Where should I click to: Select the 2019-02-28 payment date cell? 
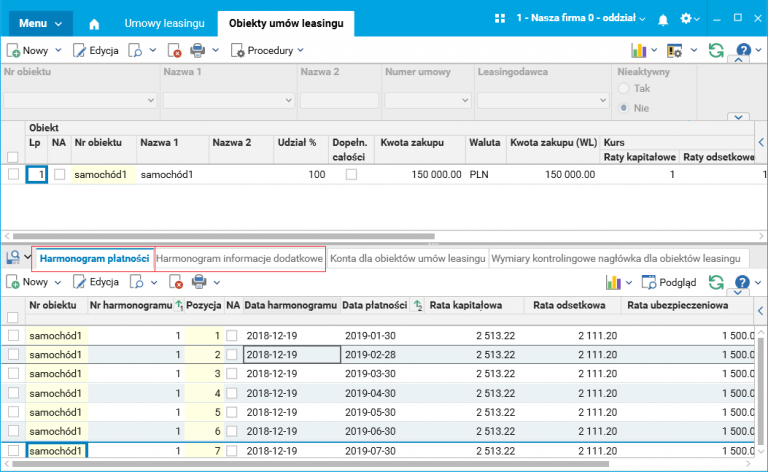click(x=370, y=354)
